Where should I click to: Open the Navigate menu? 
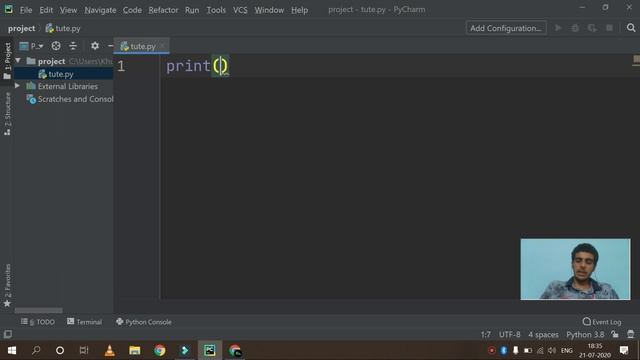[100, 10]
